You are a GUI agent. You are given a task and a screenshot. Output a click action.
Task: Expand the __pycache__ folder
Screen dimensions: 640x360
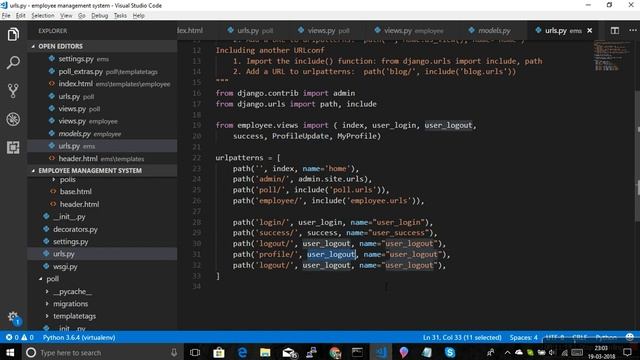pos(102,291)
